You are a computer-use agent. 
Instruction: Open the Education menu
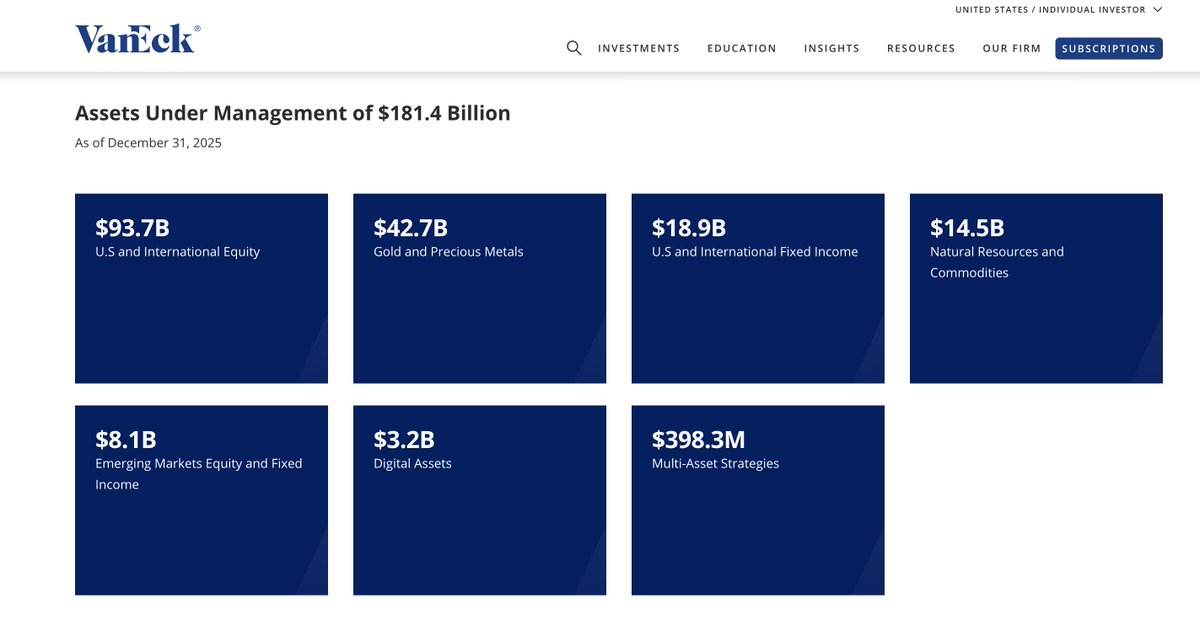coord(742,48)
